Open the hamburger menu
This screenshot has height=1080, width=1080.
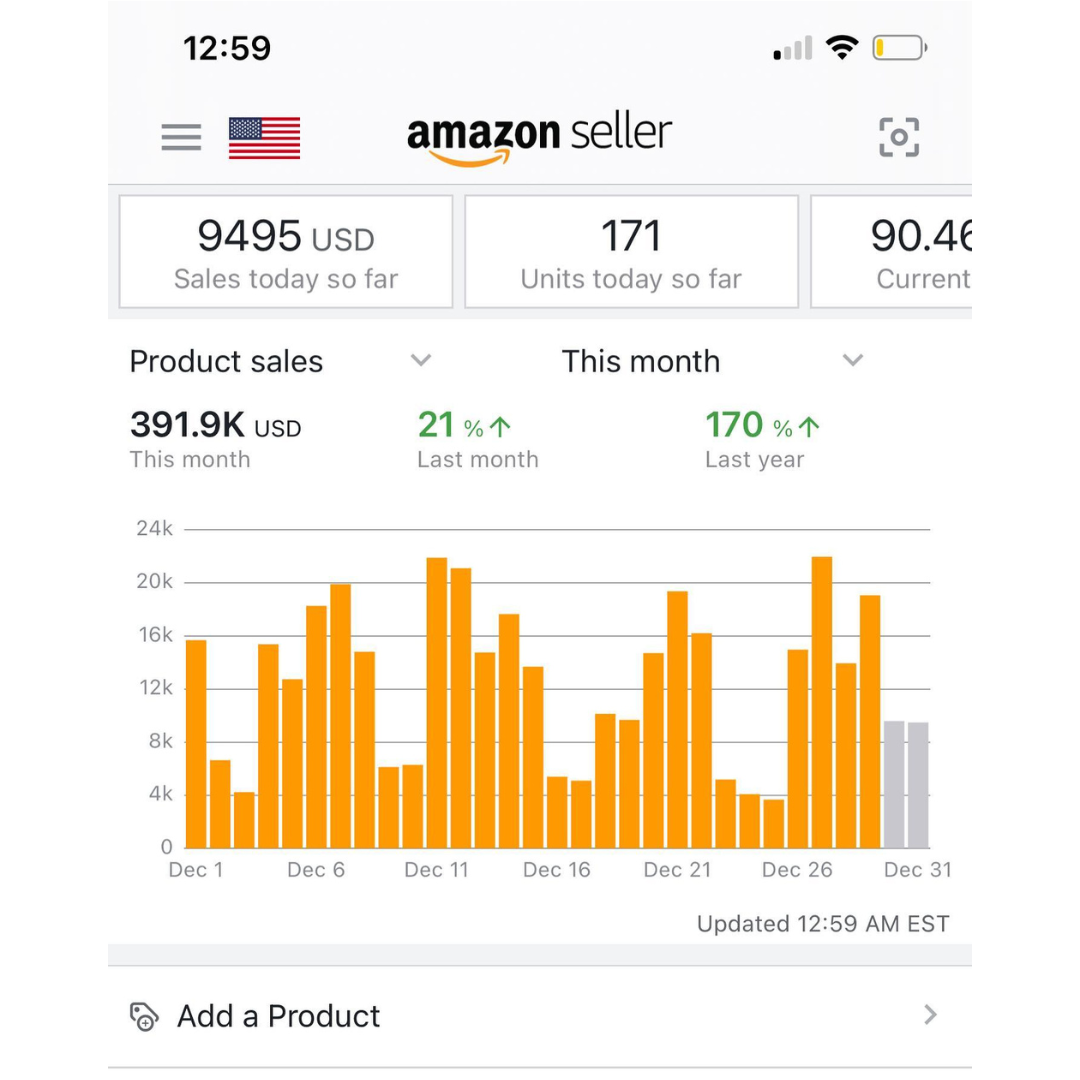coord(181,137)
